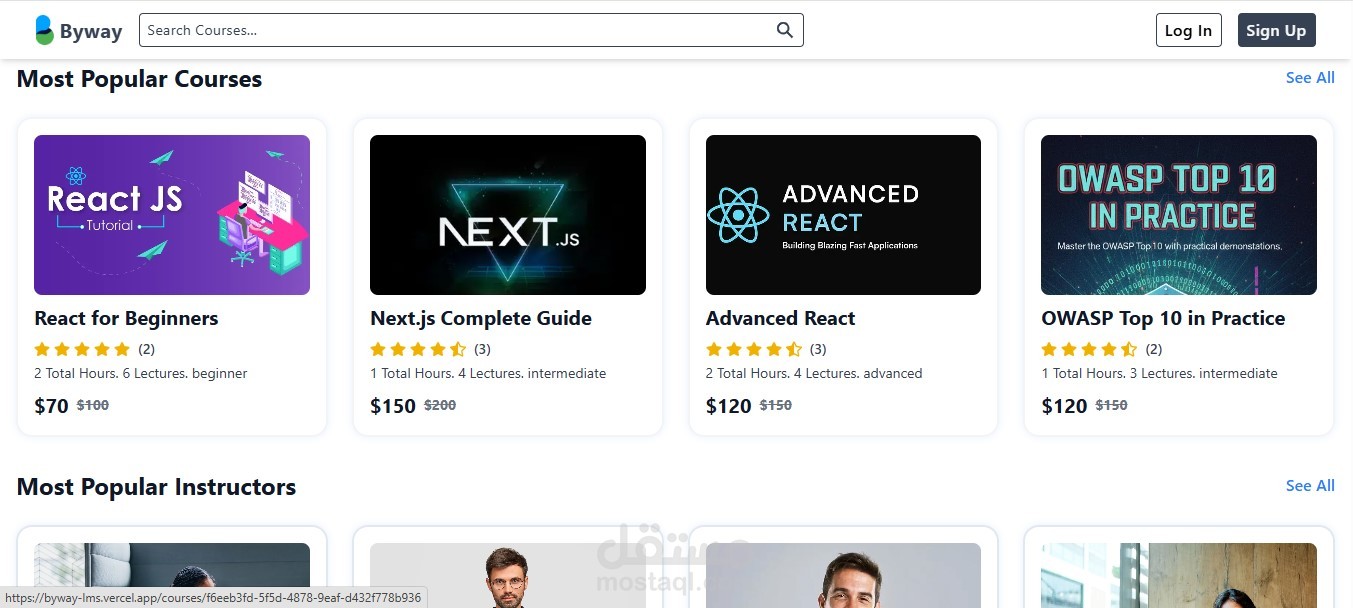This screenshot has height=608, width=1353.
Task: Click the star rating of React for Beginners
Action: [x=82, y=349]
